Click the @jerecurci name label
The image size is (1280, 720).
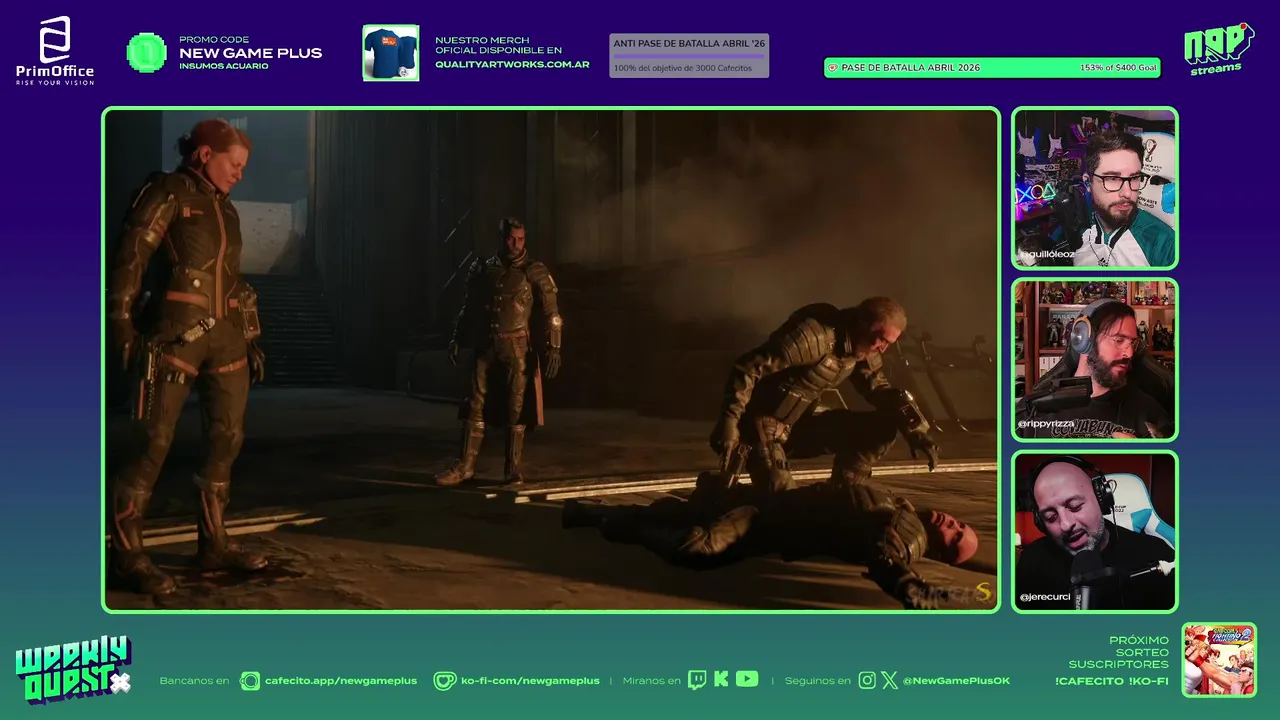[1046, 597]
